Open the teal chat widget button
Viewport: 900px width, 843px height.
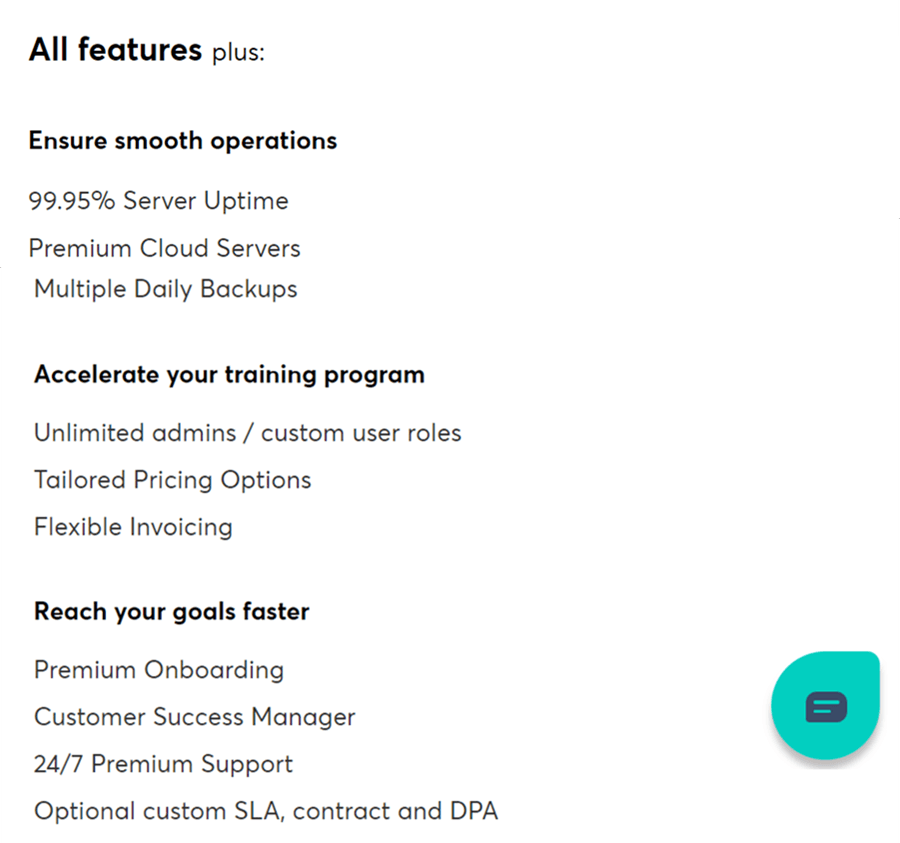(825, 707)
